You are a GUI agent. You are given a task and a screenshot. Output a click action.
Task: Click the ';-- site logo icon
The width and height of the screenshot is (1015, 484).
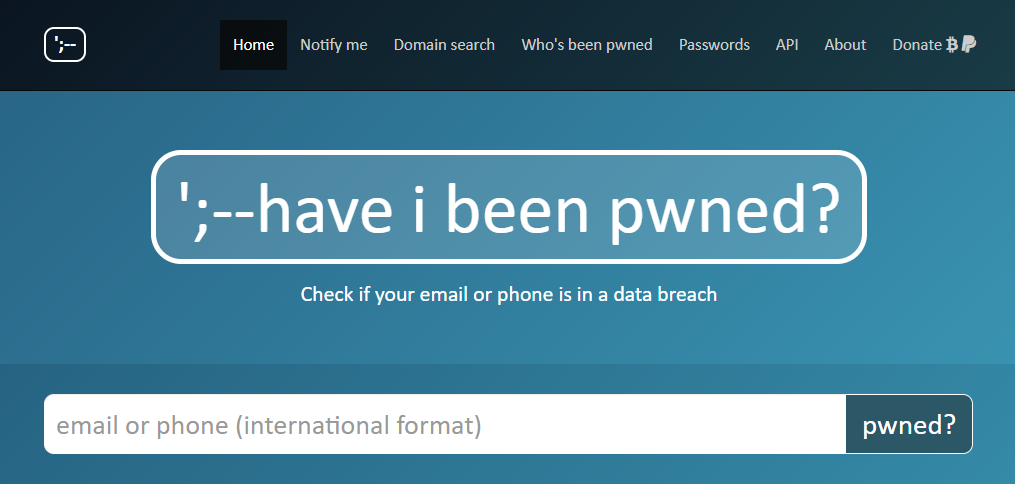click(65, 45)
